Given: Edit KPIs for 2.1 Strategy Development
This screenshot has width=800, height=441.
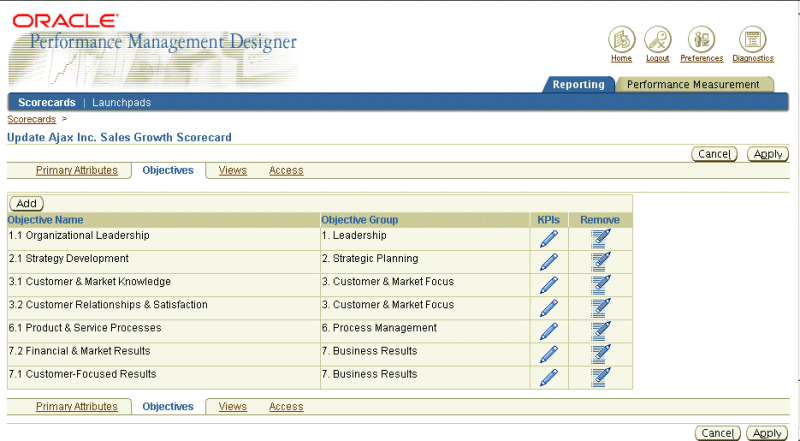Looking at the screenshot, I should click(548, 262).
